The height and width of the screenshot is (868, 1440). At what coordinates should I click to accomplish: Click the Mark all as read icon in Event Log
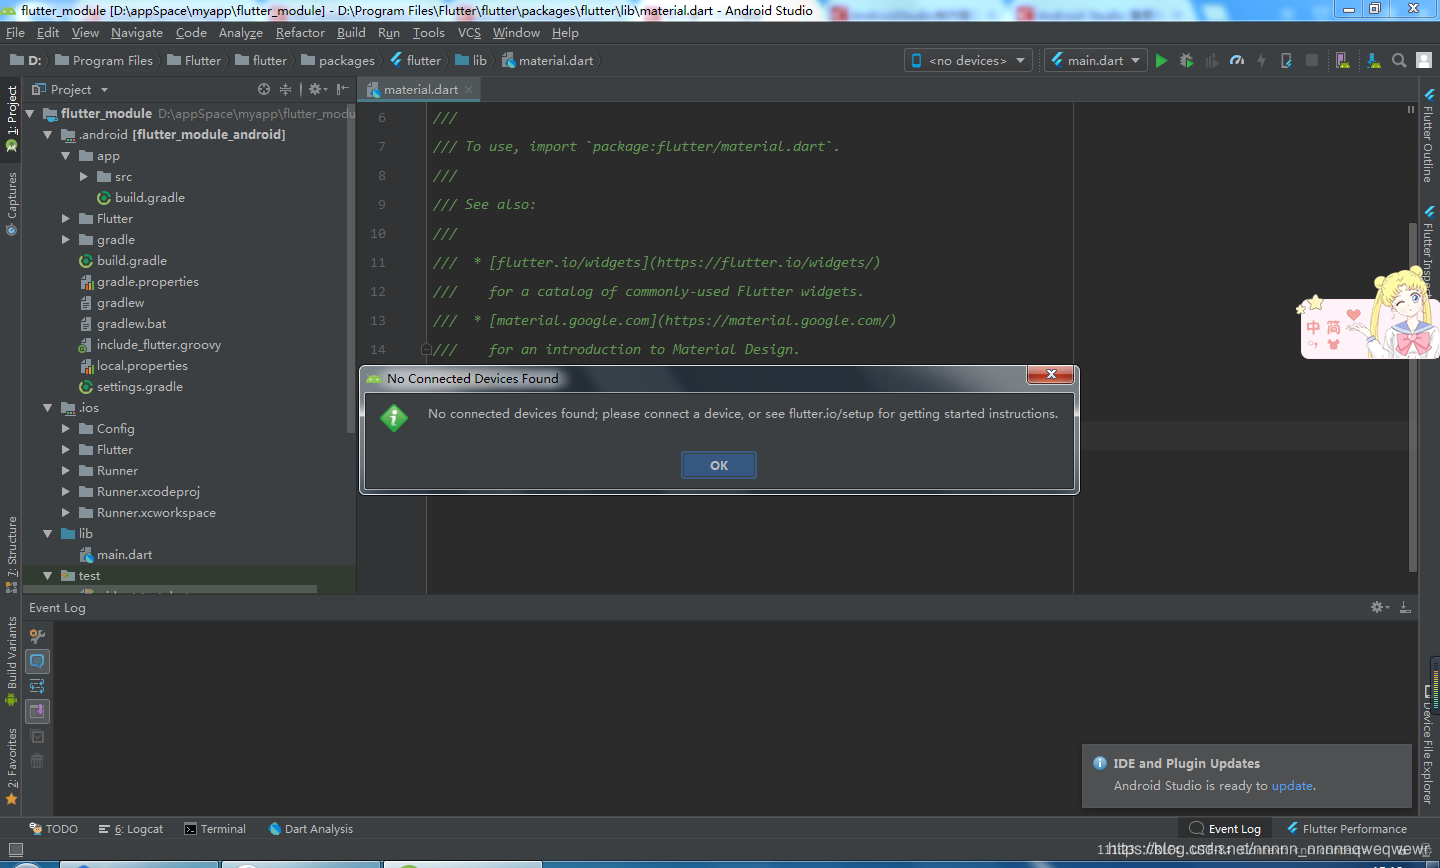(37, 736)
